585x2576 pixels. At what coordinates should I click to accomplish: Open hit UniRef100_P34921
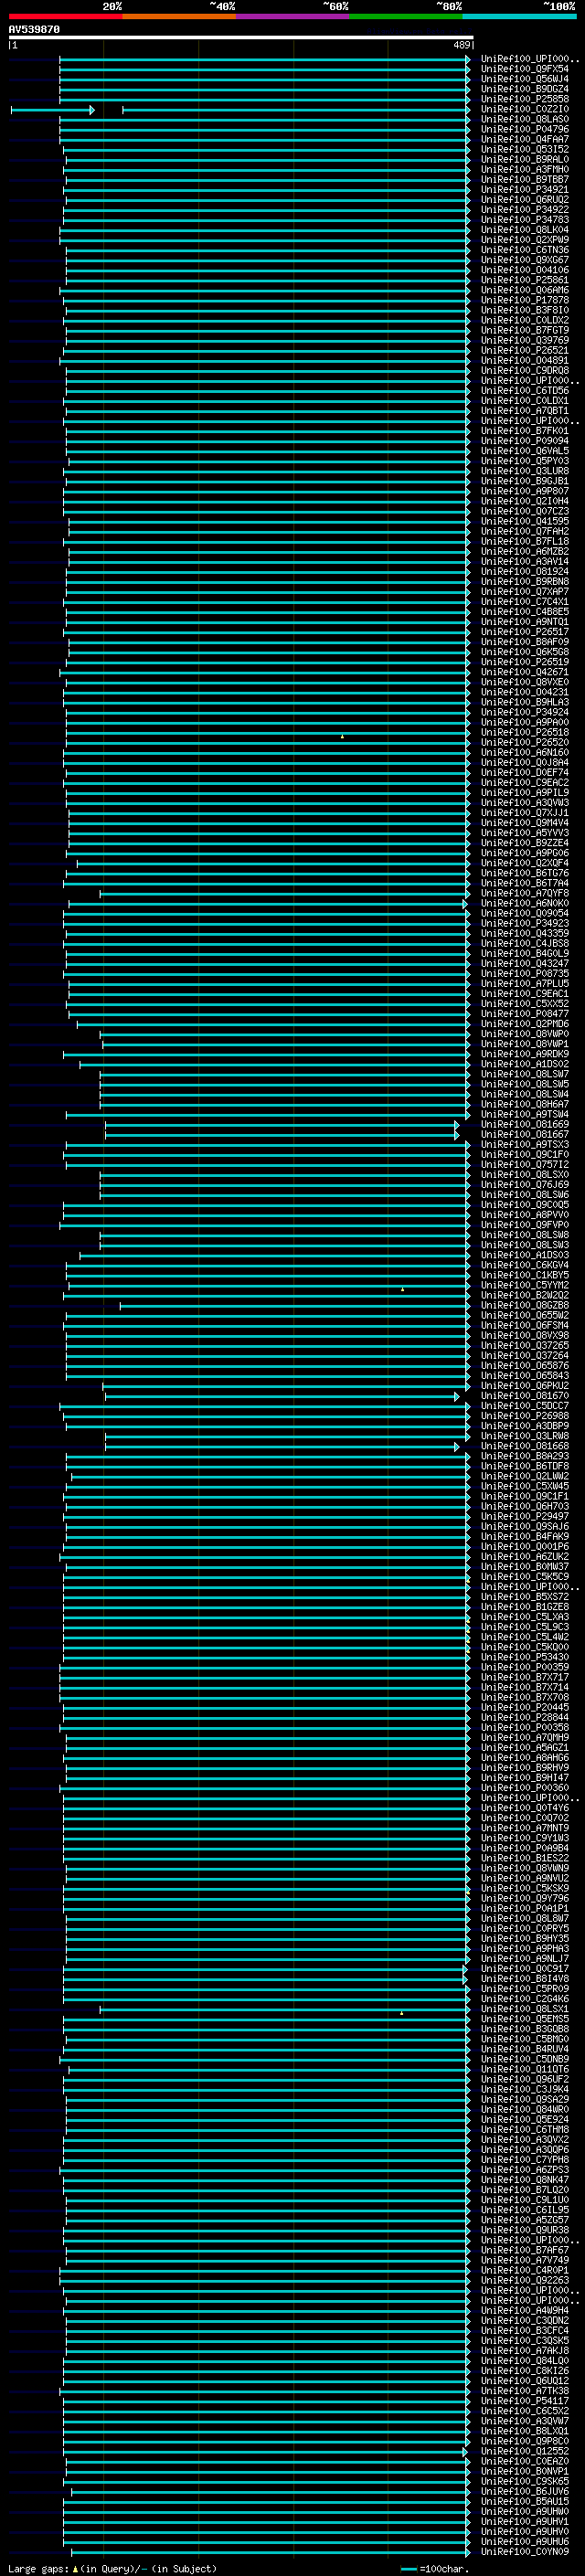click(x=524, y=189)
